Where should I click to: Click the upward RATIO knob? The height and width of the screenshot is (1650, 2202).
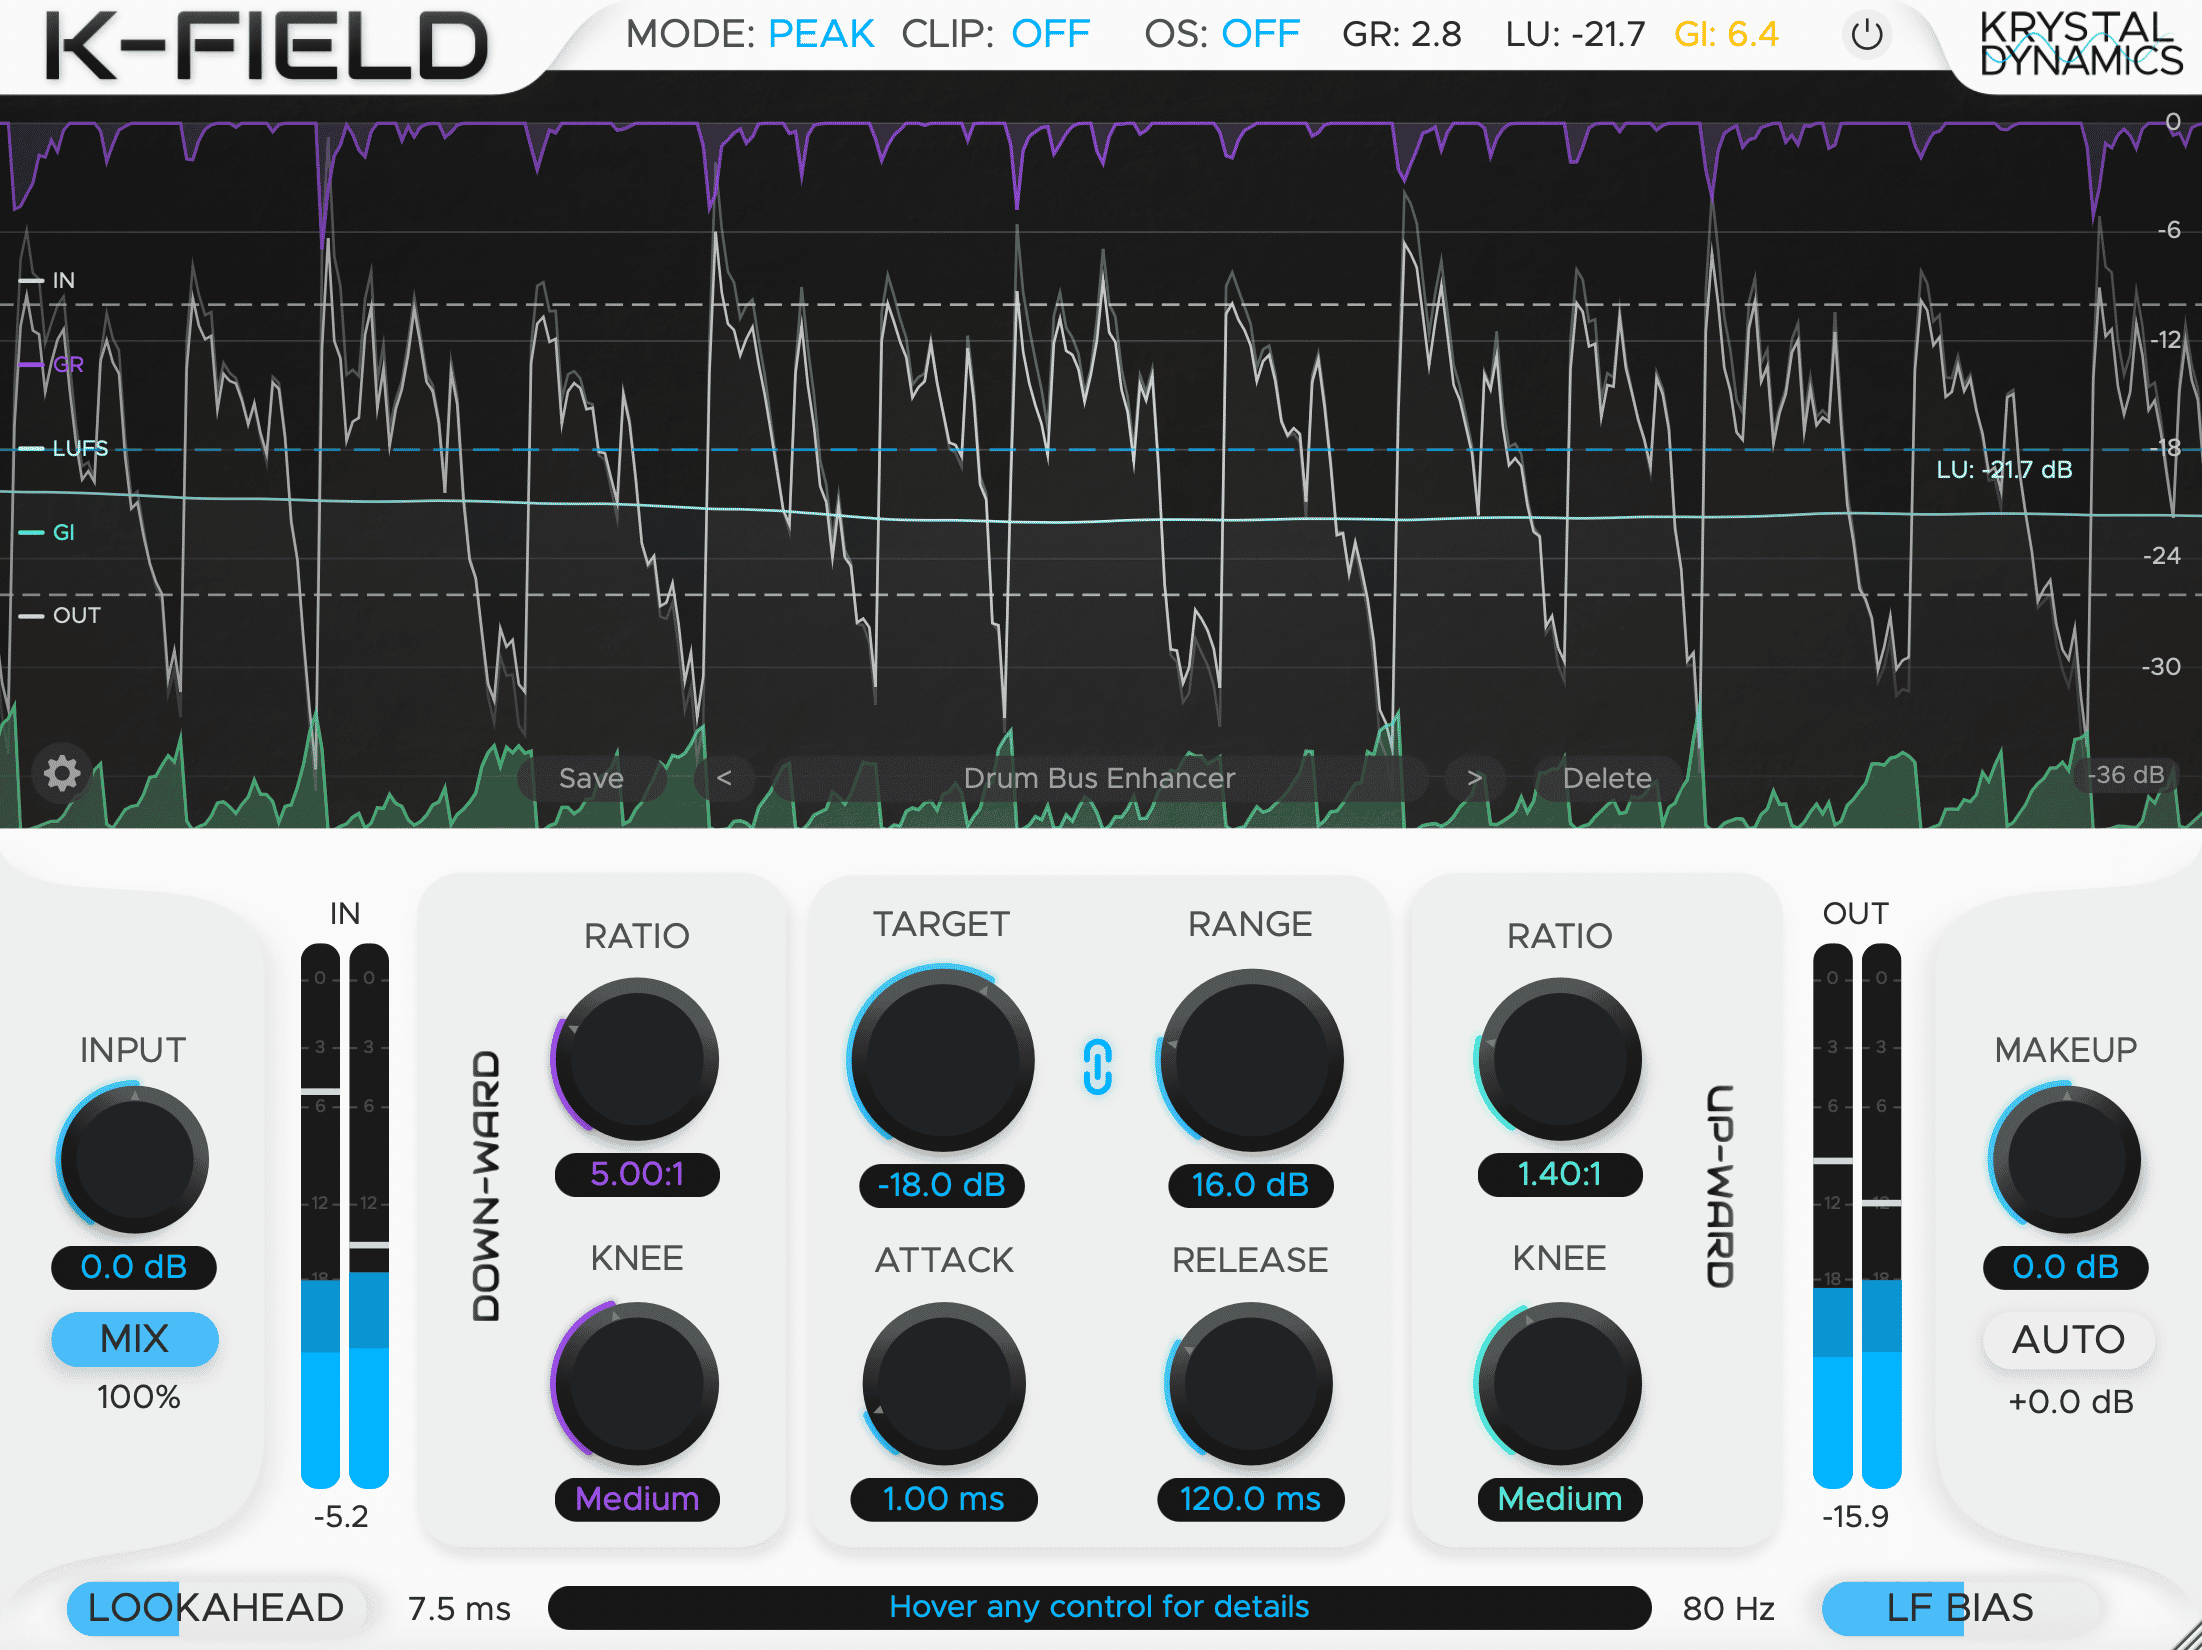1560,1059
